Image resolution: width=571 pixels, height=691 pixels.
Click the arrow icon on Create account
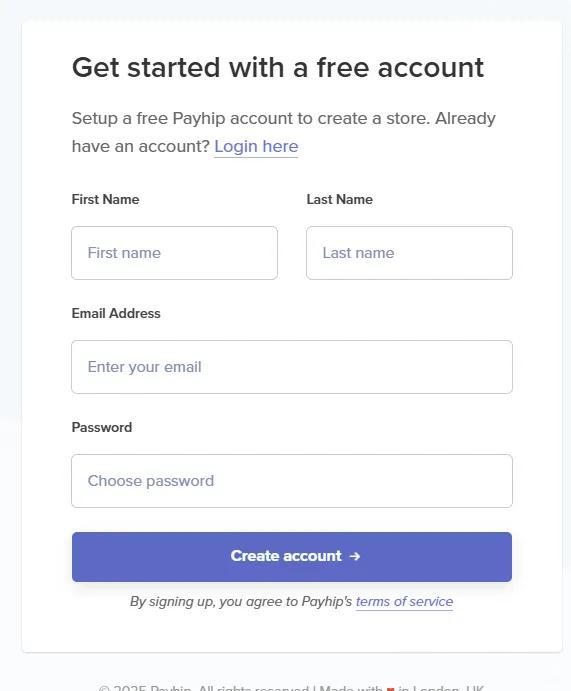tap(355, 557)
